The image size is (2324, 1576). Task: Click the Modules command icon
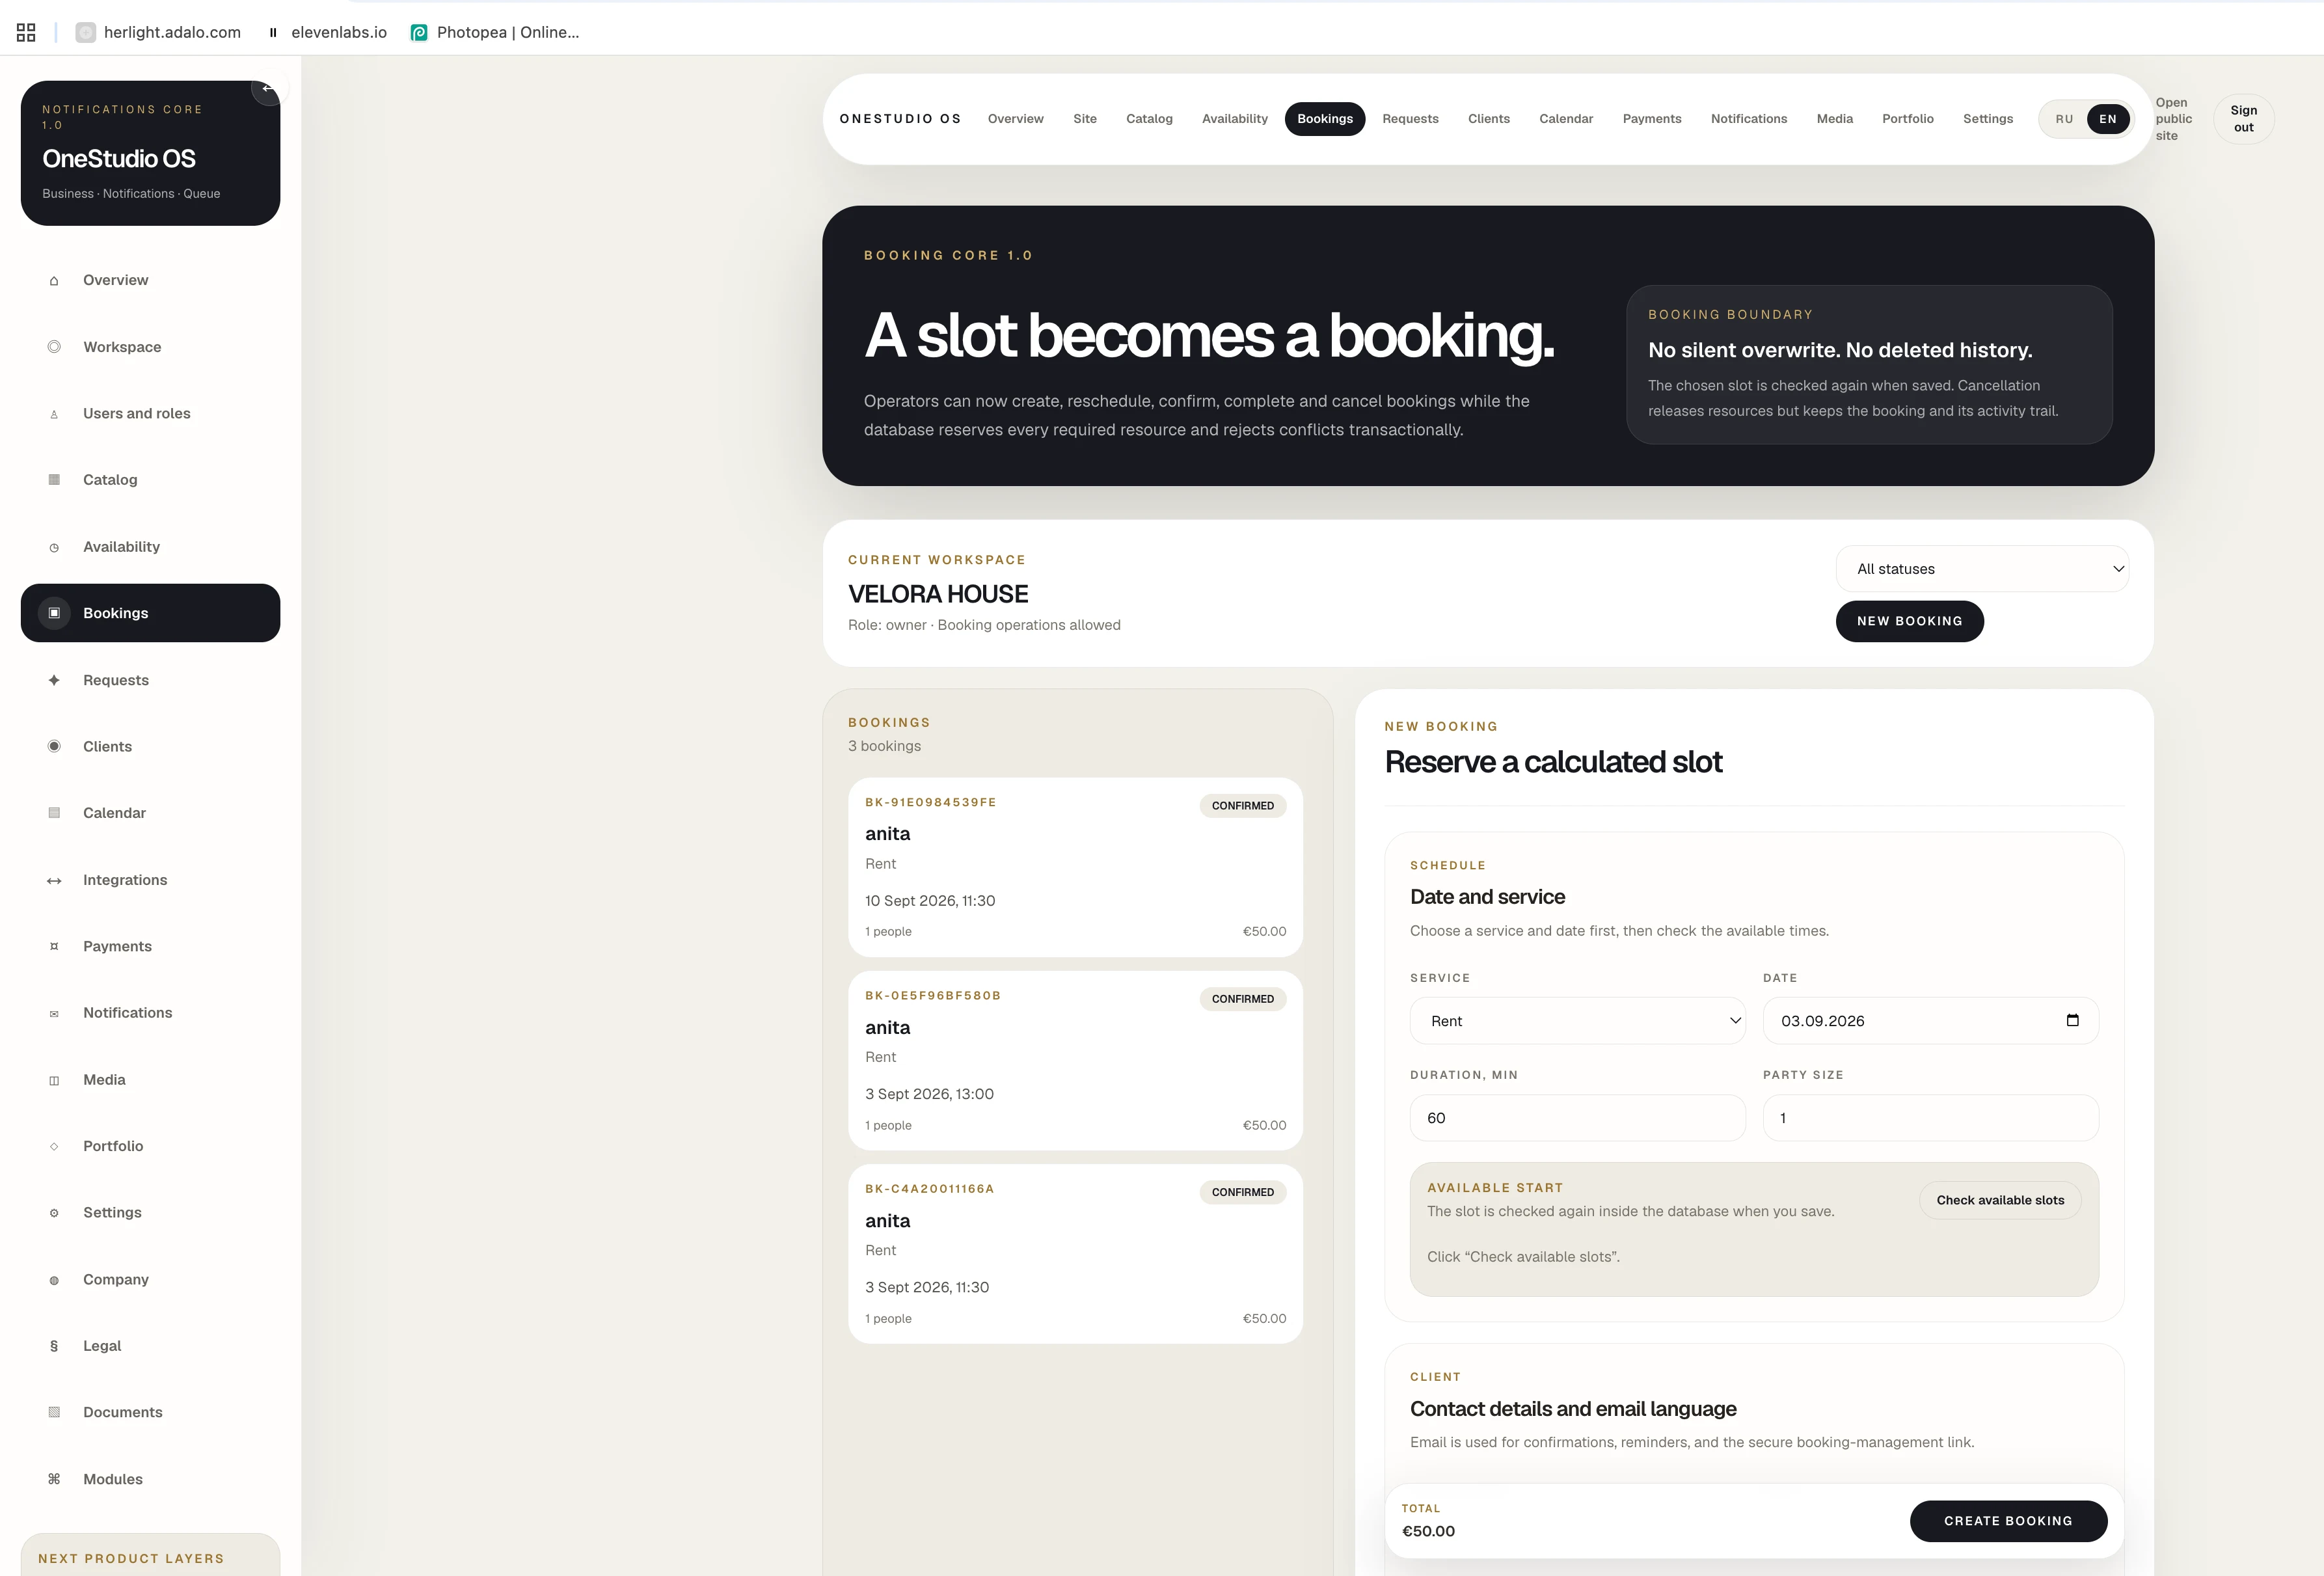[x=54, y=1479]
